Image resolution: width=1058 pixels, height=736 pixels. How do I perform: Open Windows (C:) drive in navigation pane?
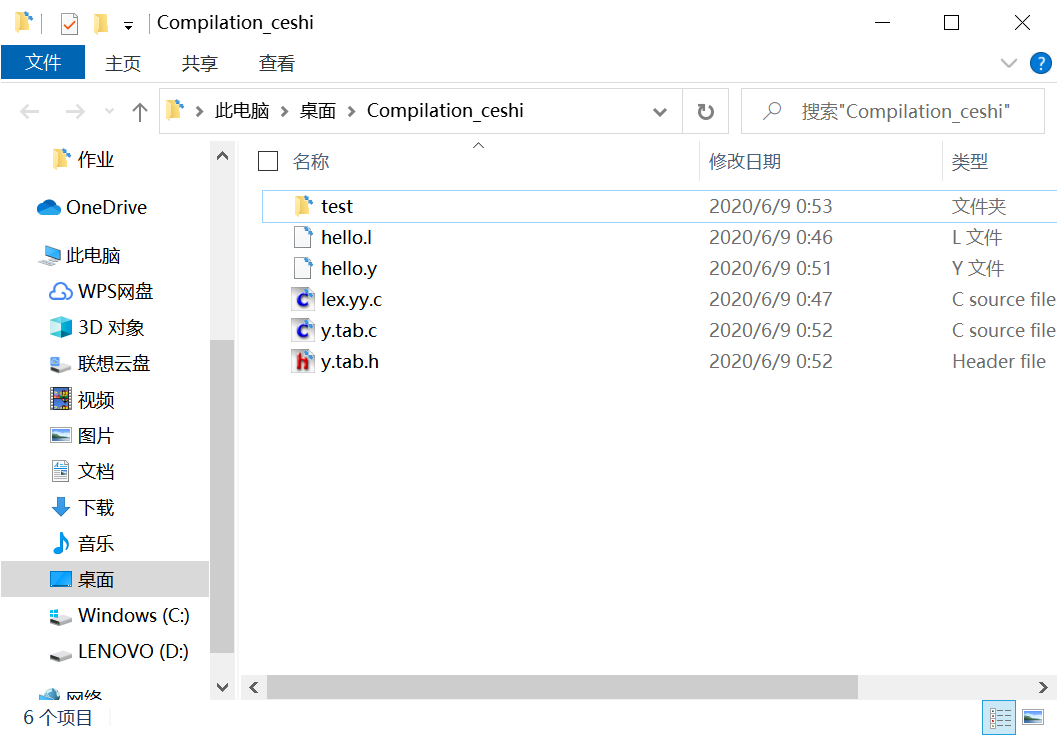pos(119,615)
